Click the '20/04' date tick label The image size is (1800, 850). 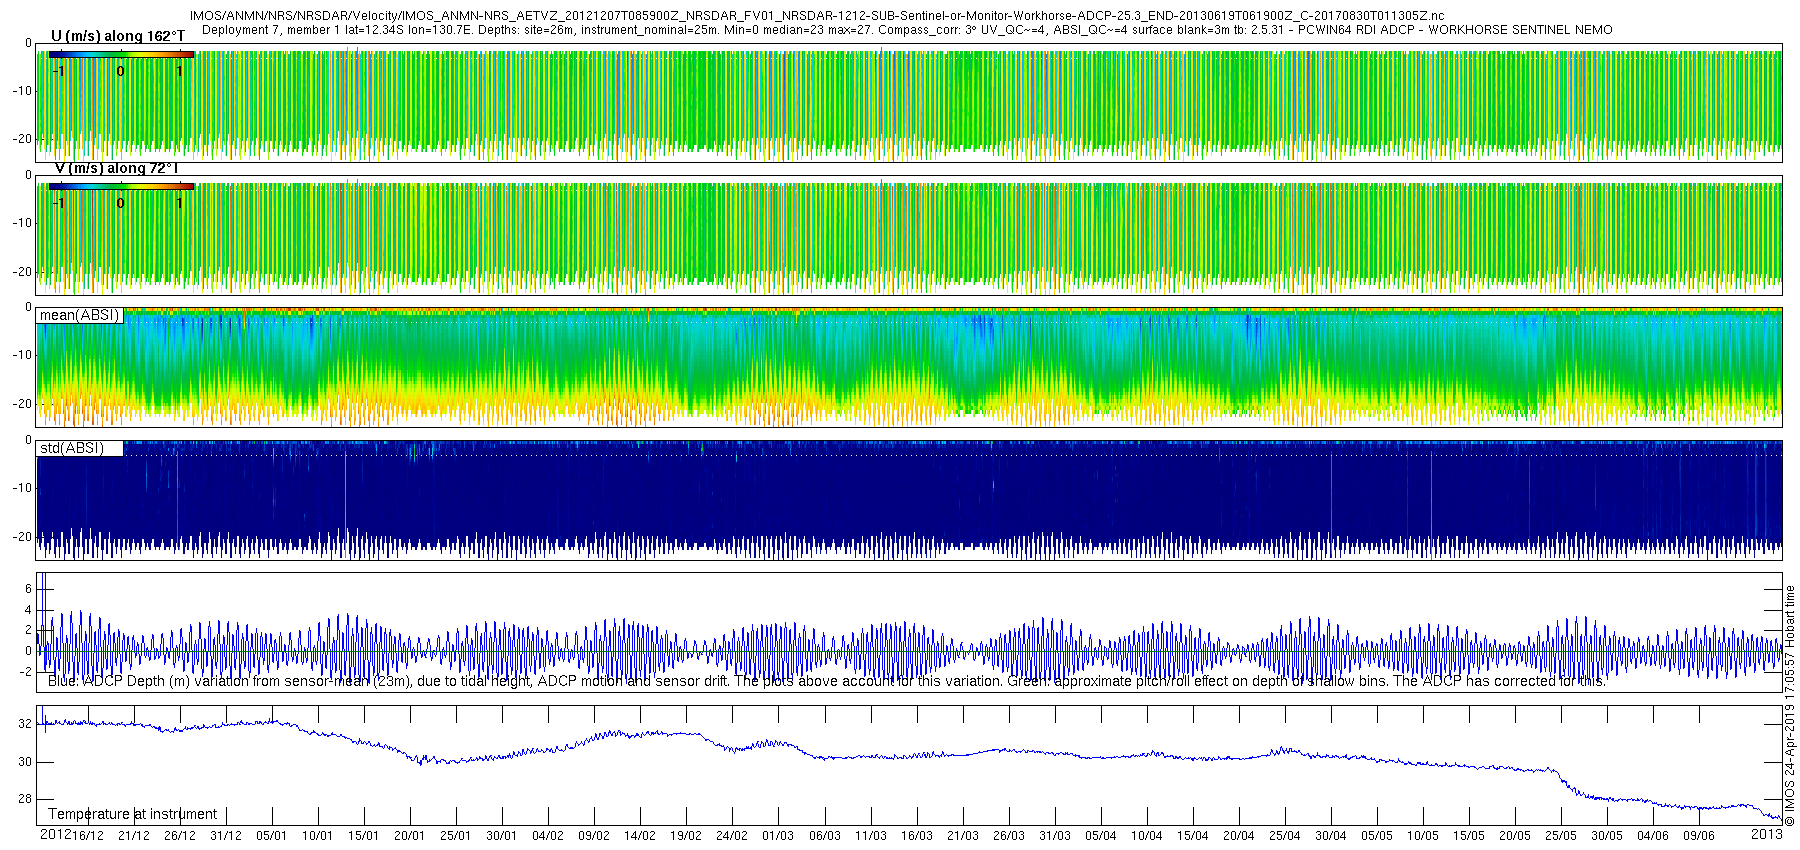pos(1239,836)
